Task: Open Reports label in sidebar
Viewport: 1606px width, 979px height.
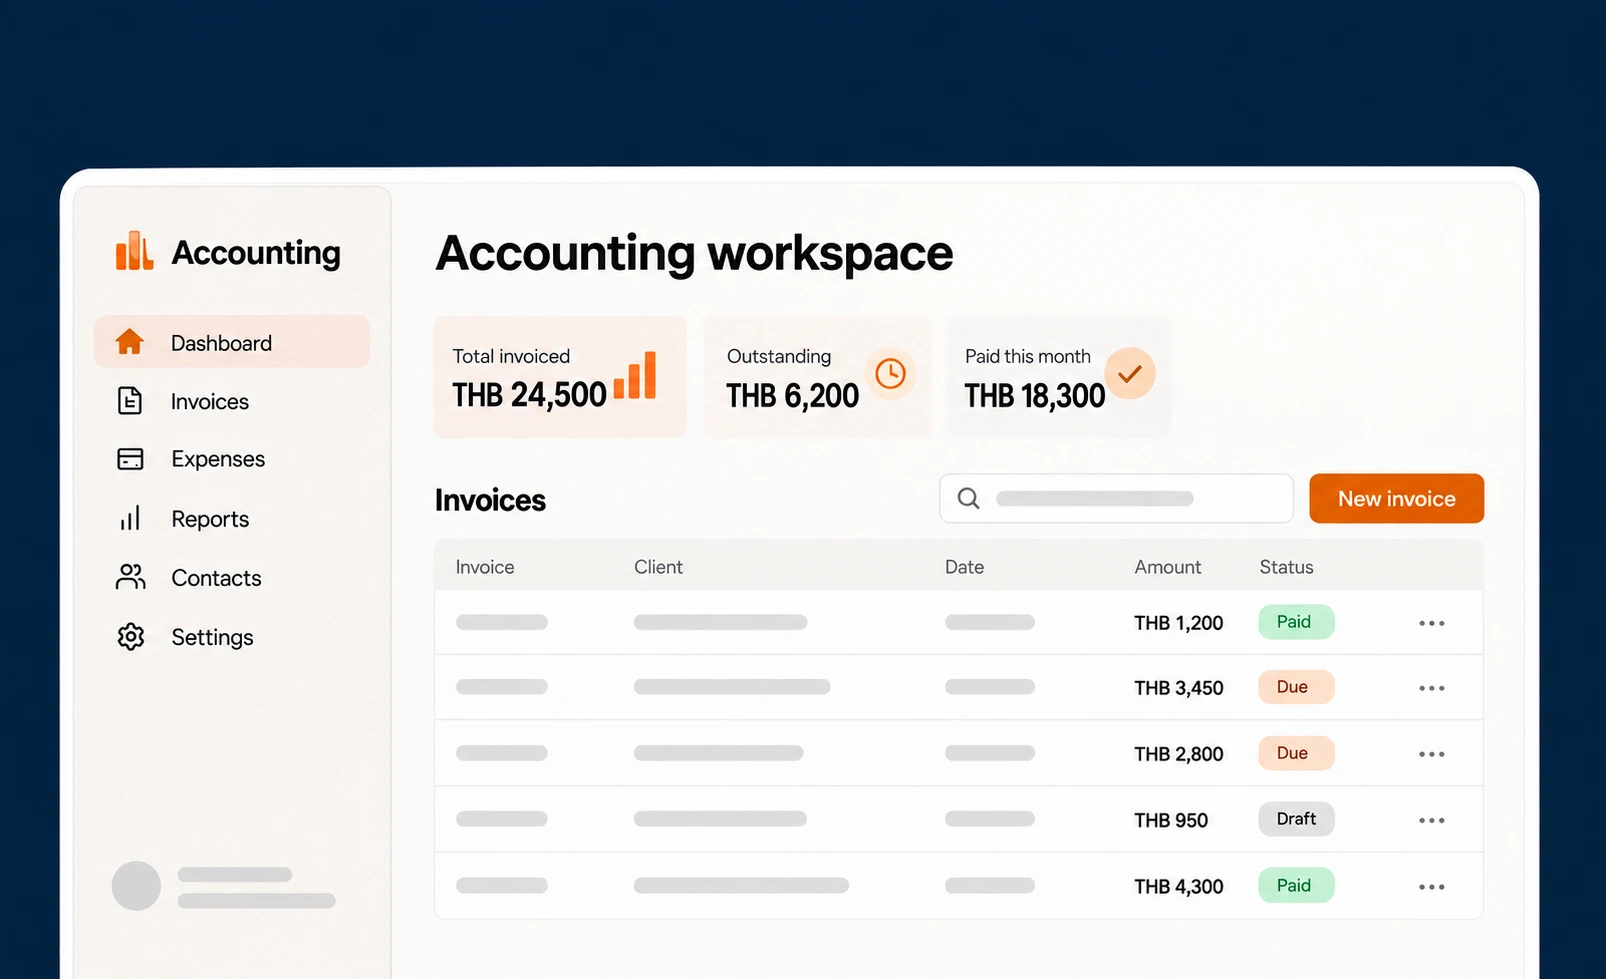Action: tap(210, 519)
